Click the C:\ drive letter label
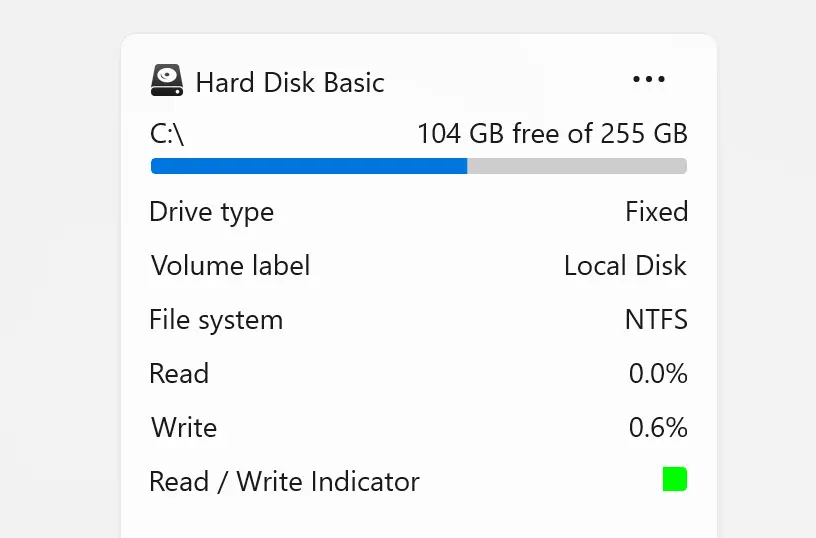 click(167, 133)
